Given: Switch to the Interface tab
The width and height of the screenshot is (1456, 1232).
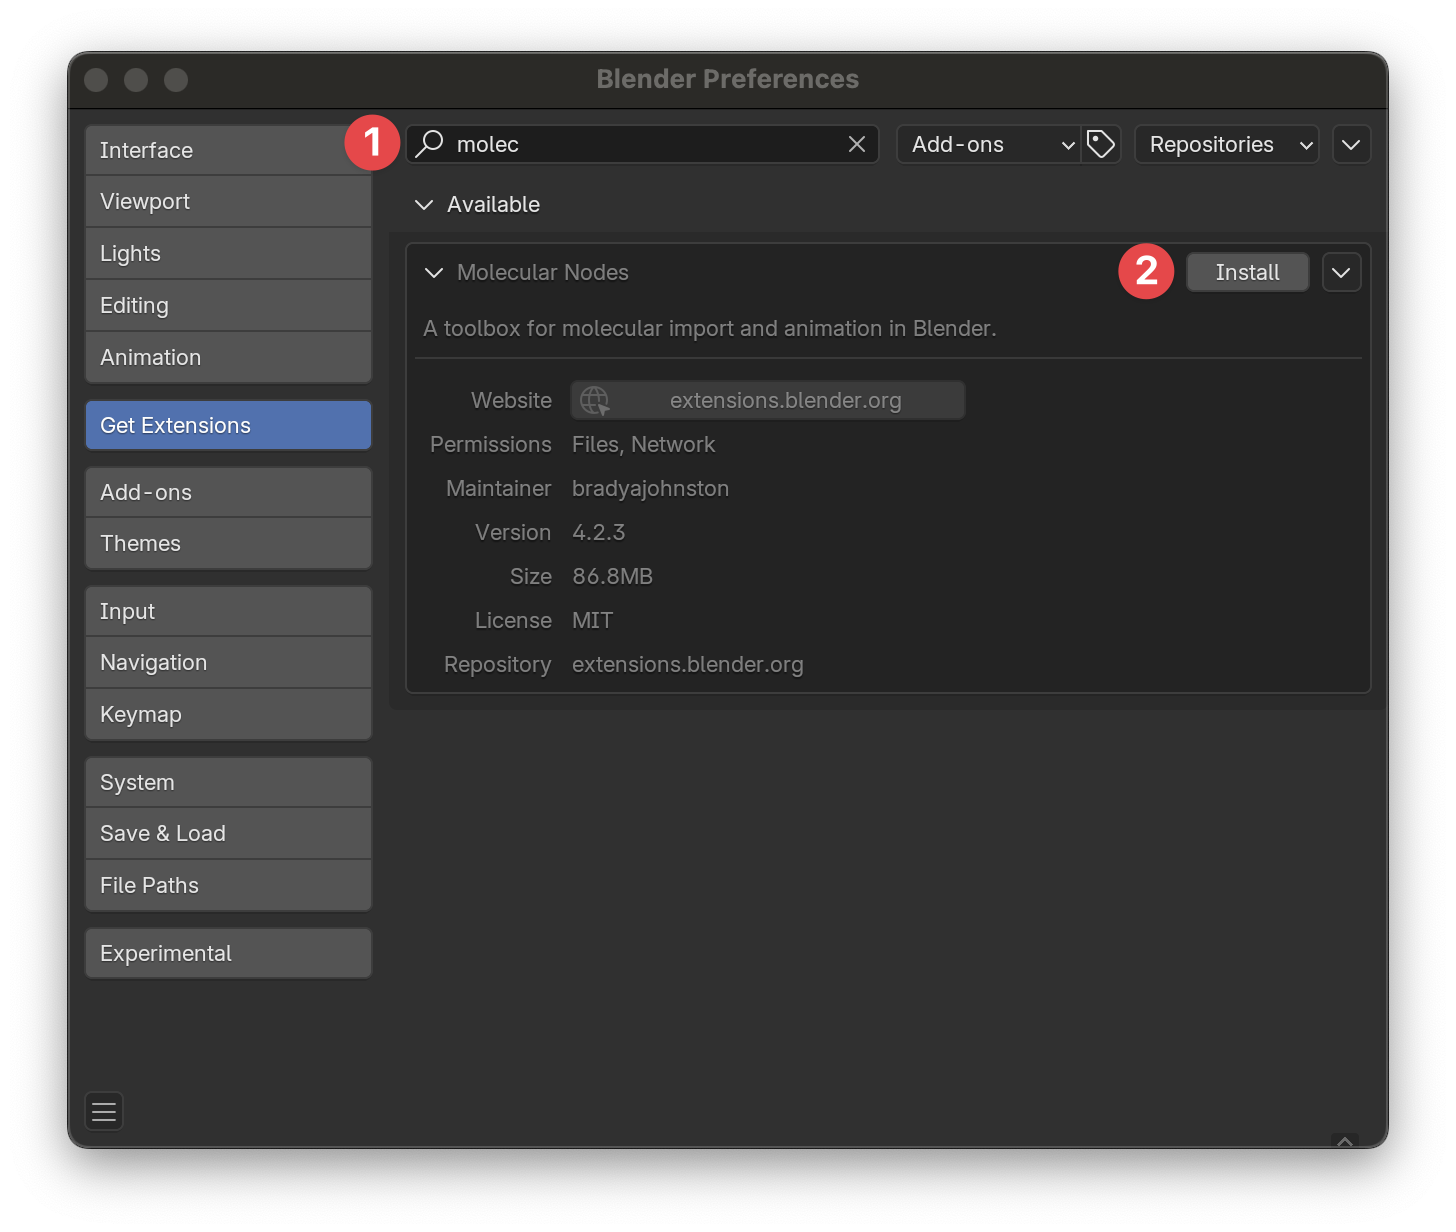Looking at the screenshot, I should coord(228,150).
